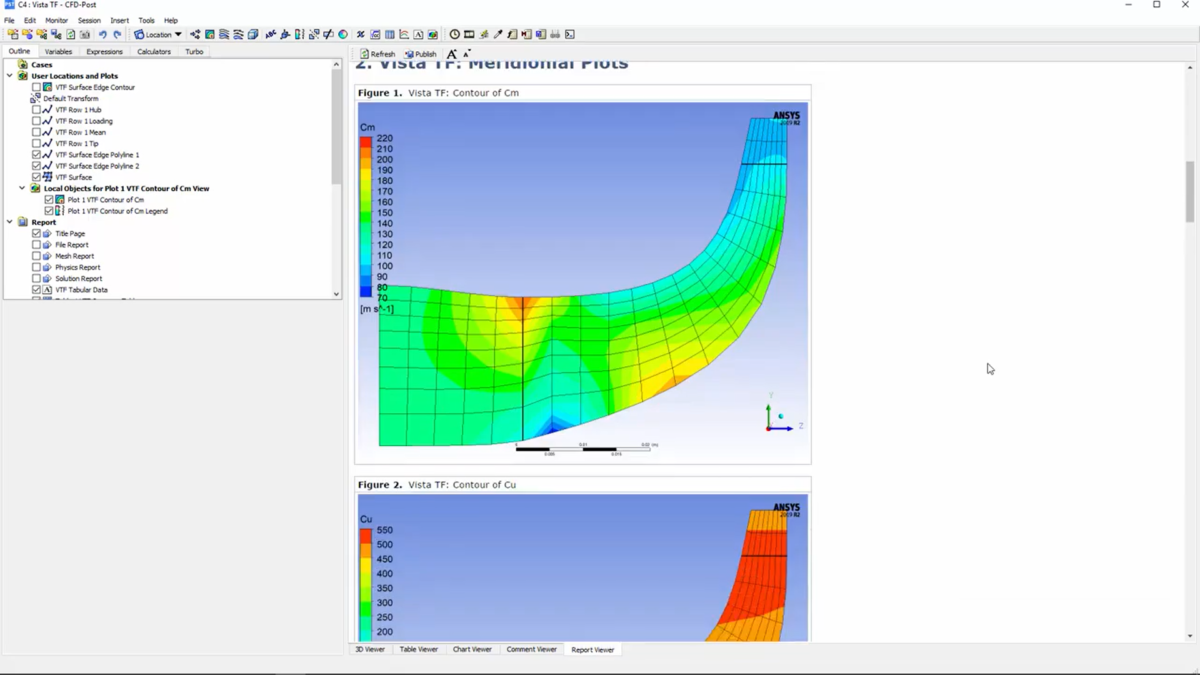
Task: Switch to the Turbo tab
Action: 194,51
